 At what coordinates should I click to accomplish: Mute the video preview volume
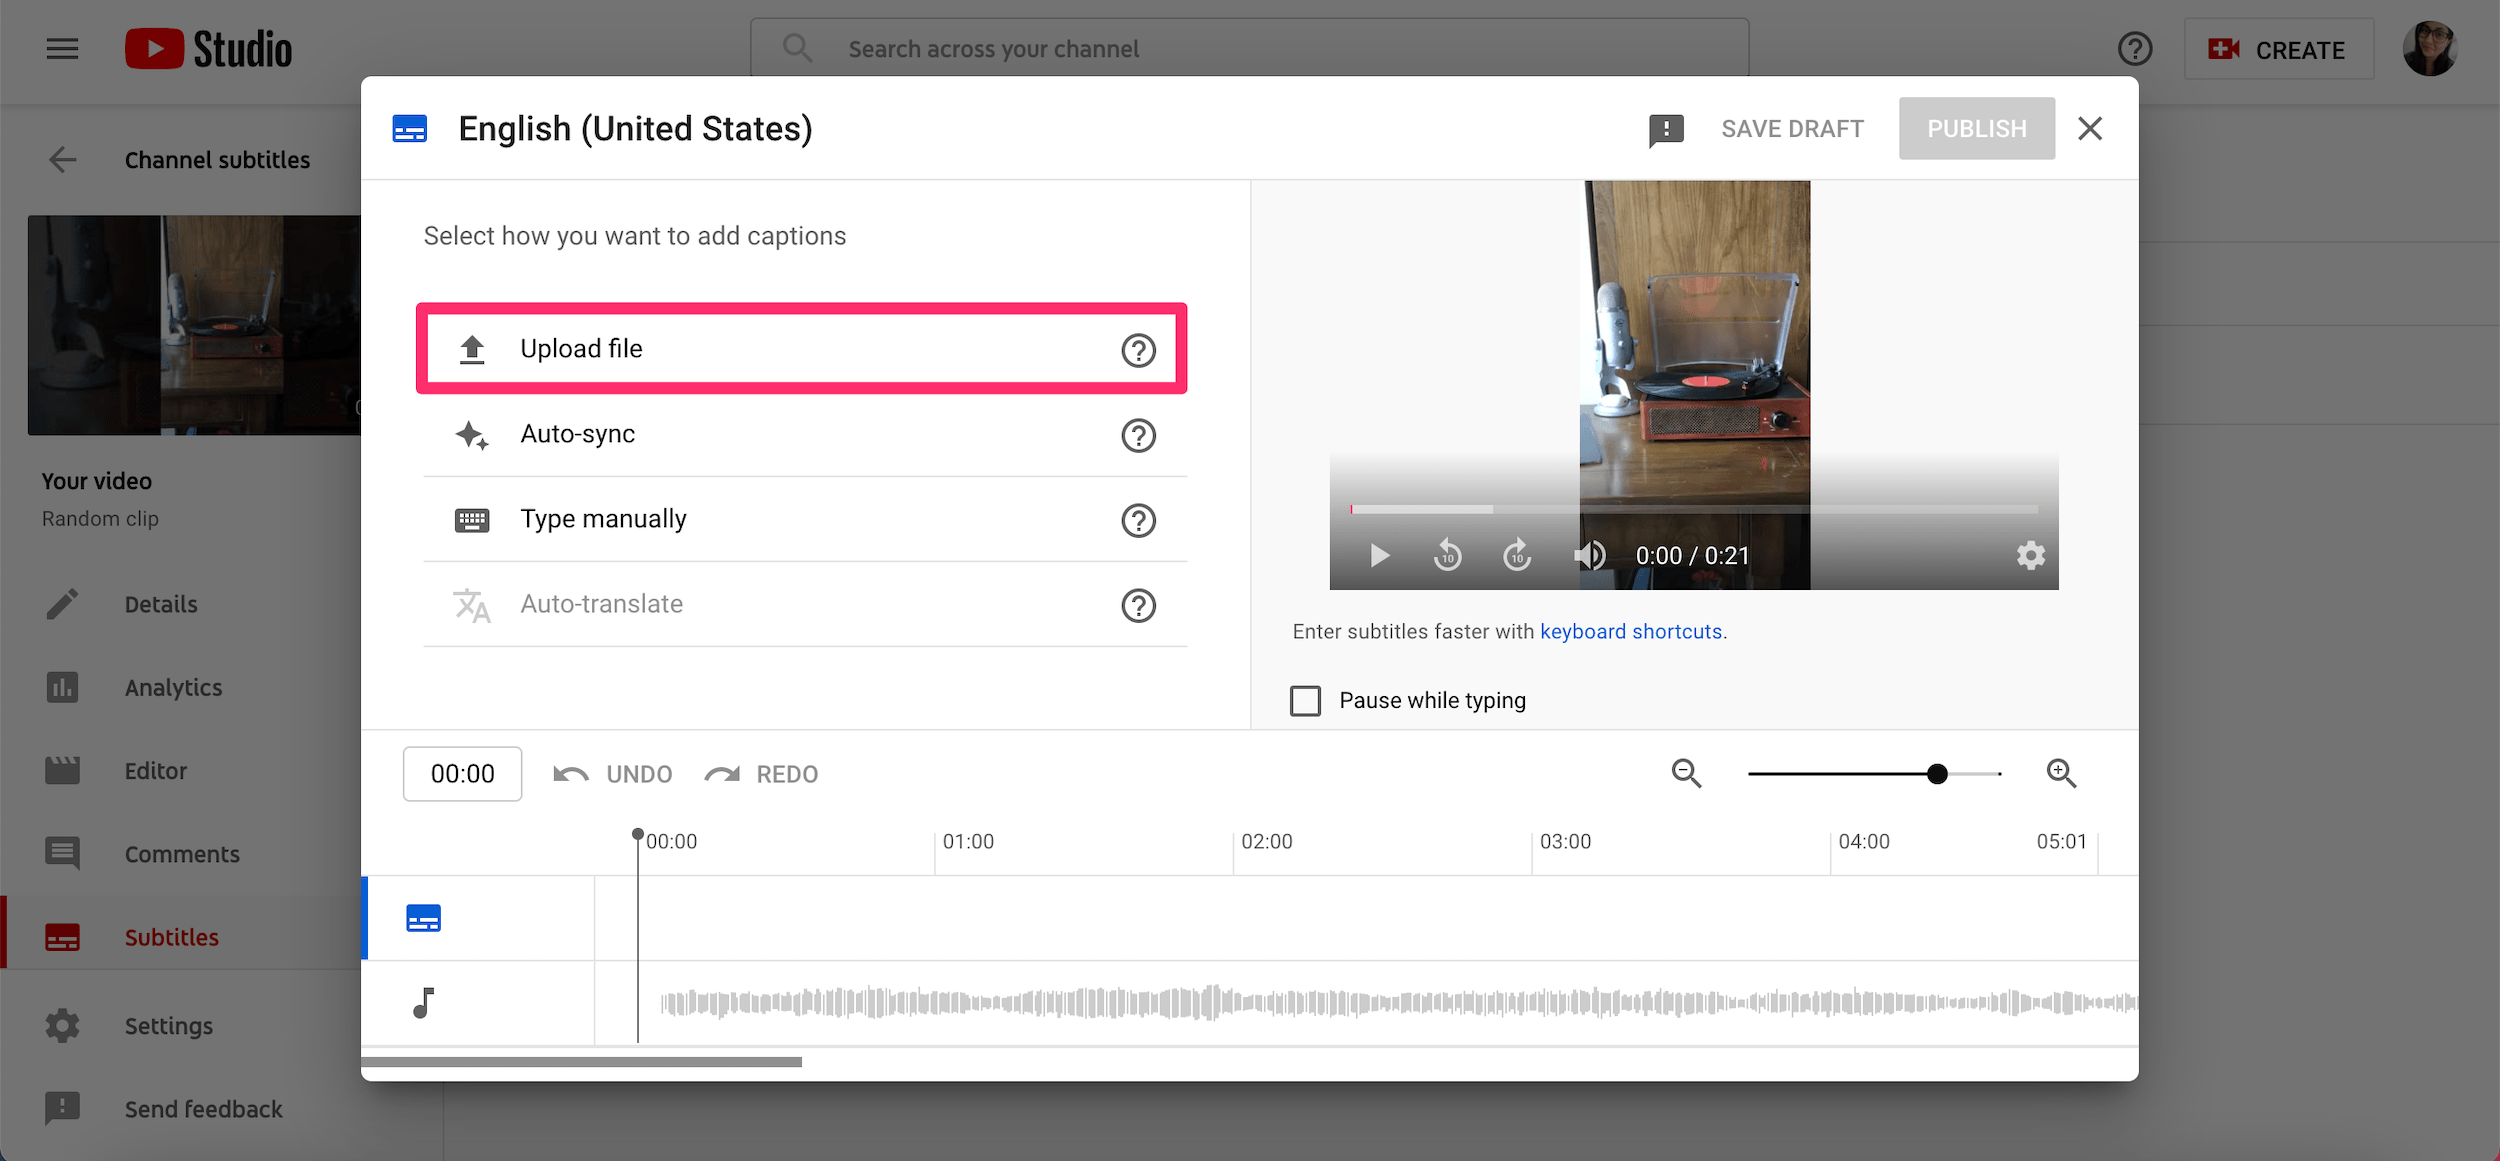pyautogui.click(x=1590, y=555)
